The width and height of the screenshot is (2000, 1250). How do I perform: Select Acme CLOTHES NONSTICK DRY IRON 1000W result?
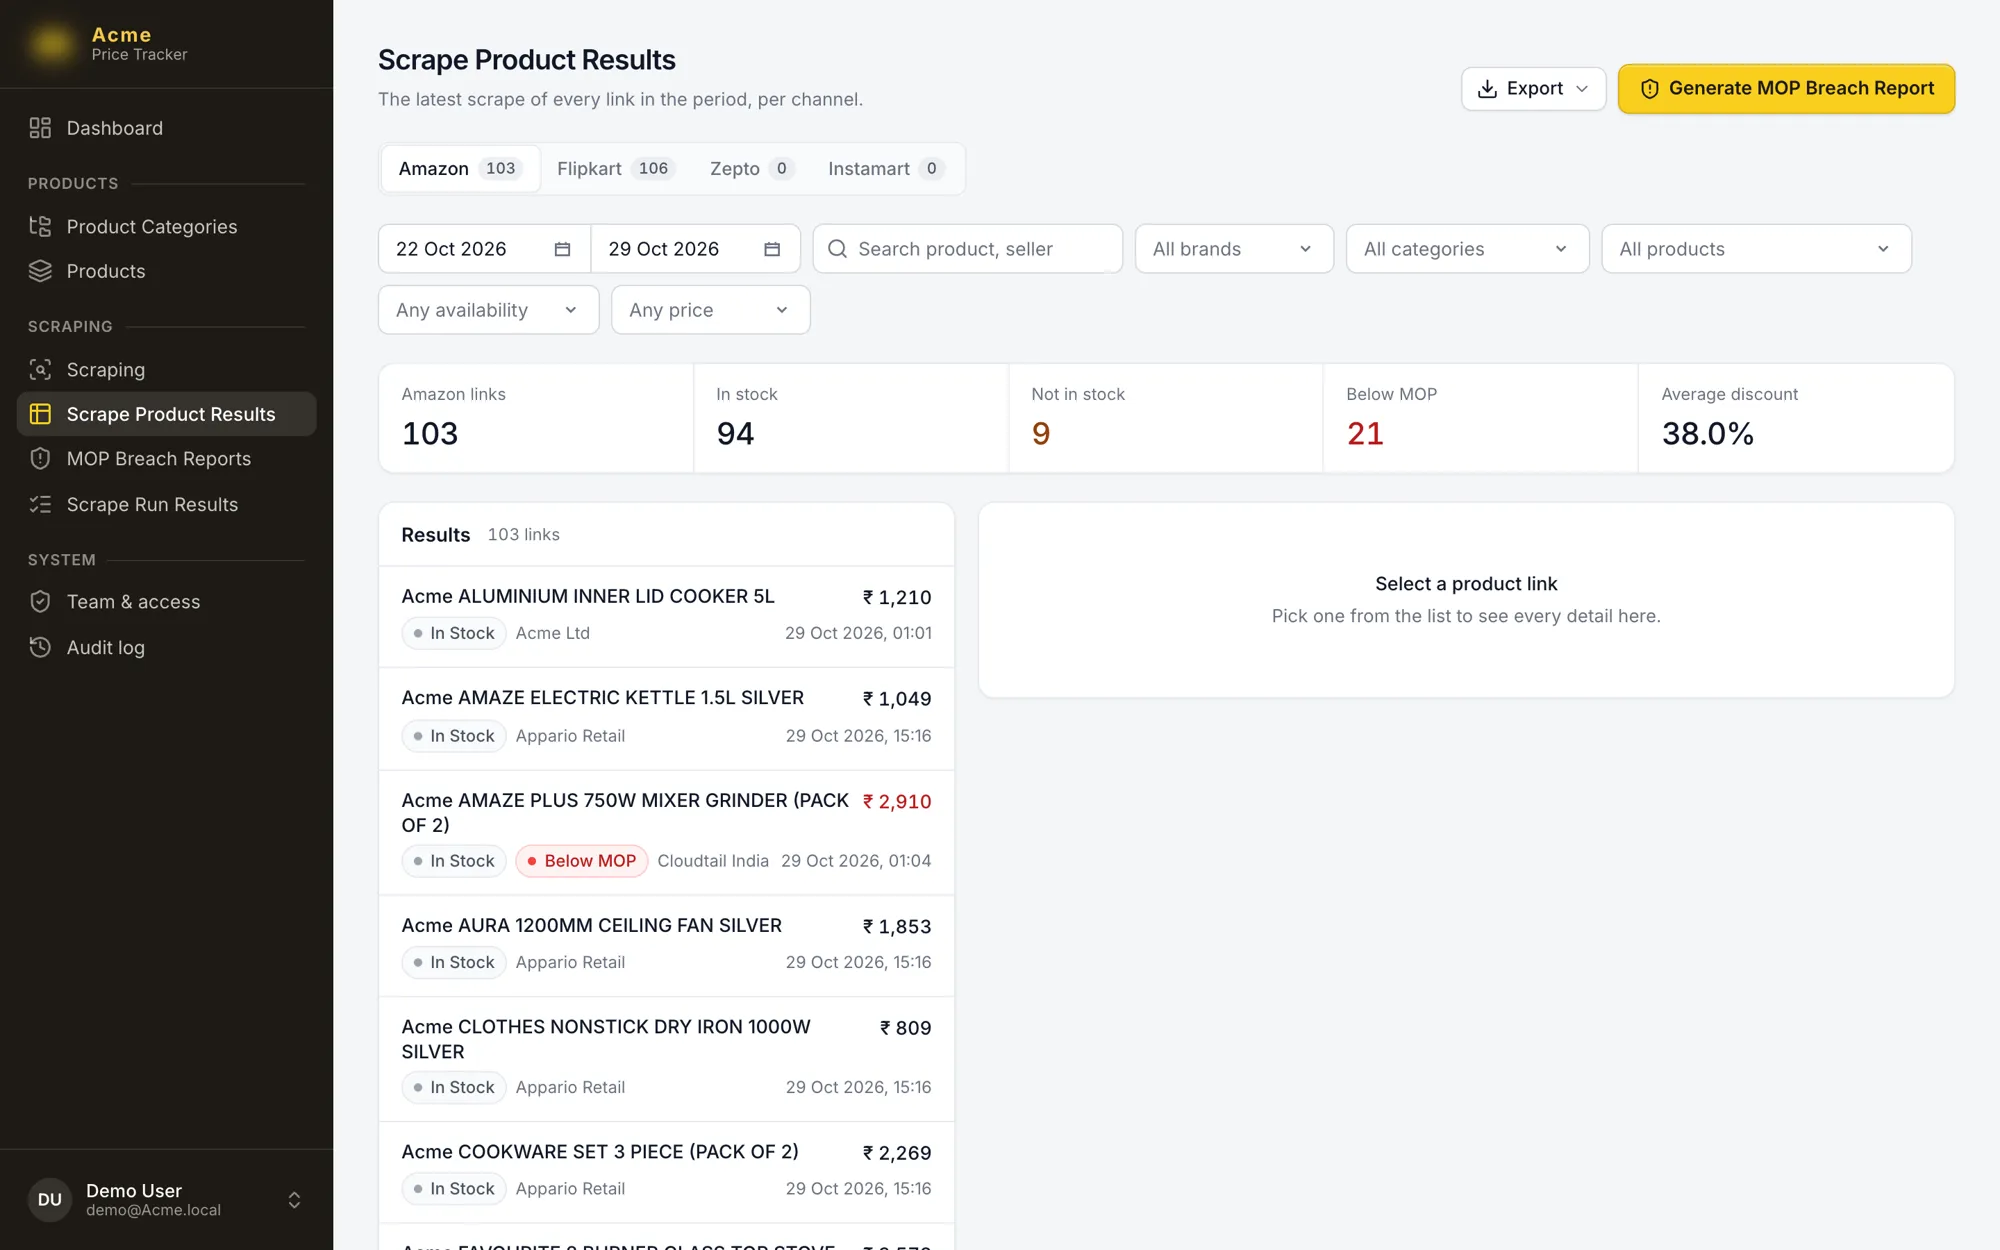pyautogui.click(x=666, y=1058)
